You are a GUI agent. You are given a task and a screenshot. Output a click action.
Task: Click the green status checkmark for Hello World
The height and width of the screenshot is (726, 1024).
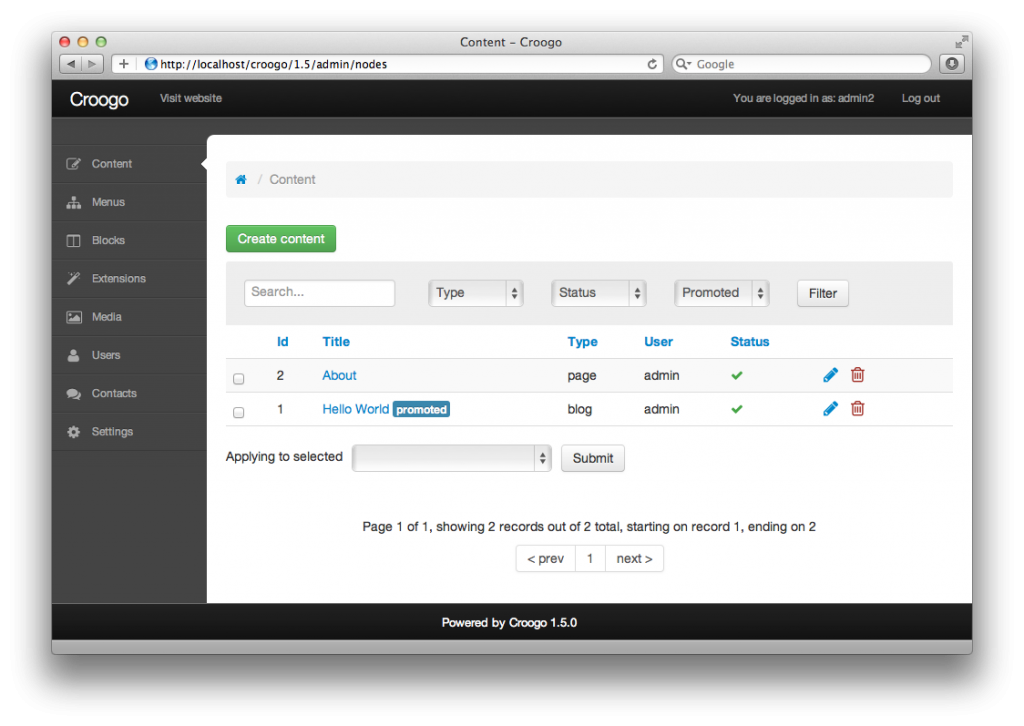click(737, 409)
